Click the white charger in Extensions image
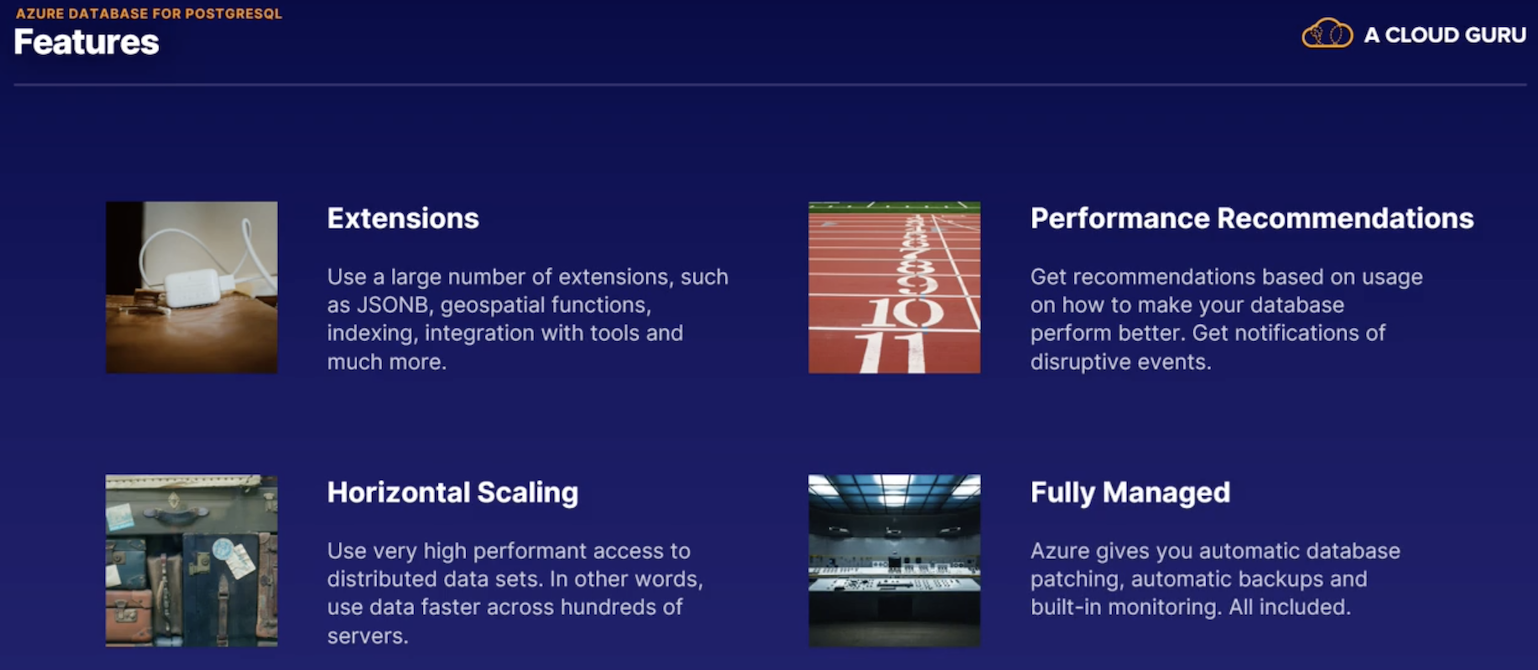The image size is (1538, 670). (190, 289)
